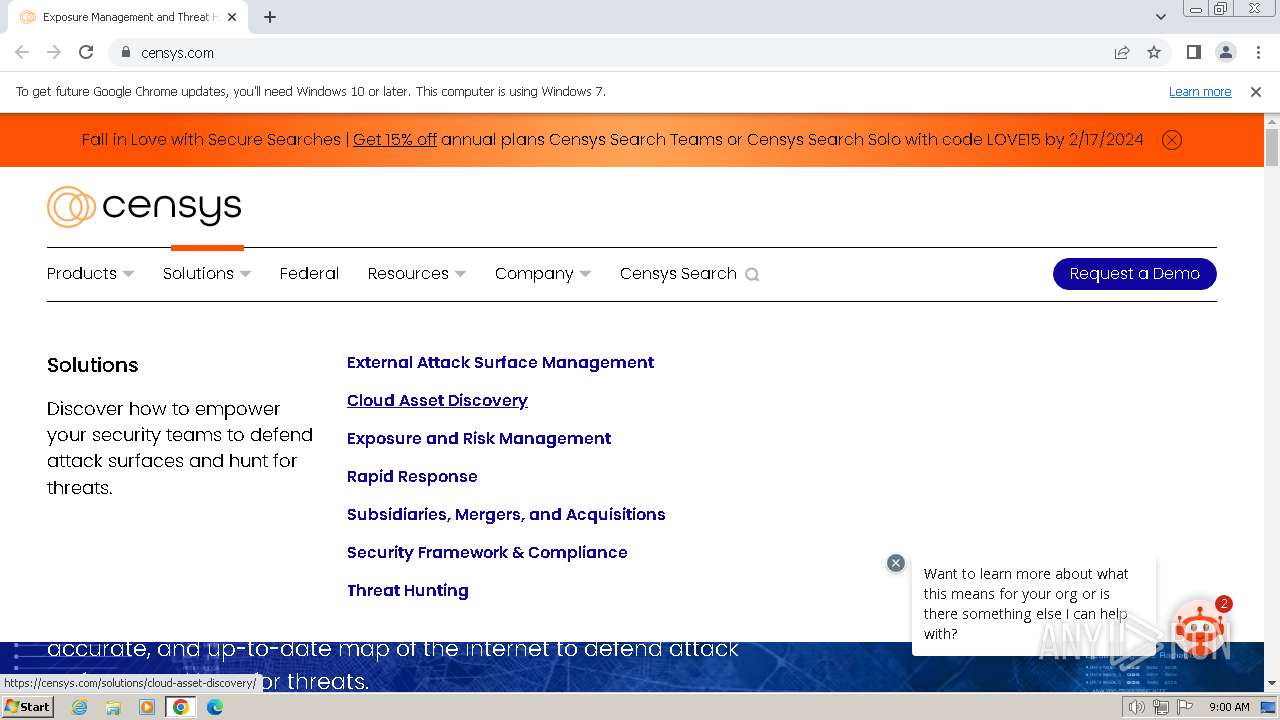Click the Censys logo
The width and height of the screenshot is (1280, 720).
click(144, 207)
